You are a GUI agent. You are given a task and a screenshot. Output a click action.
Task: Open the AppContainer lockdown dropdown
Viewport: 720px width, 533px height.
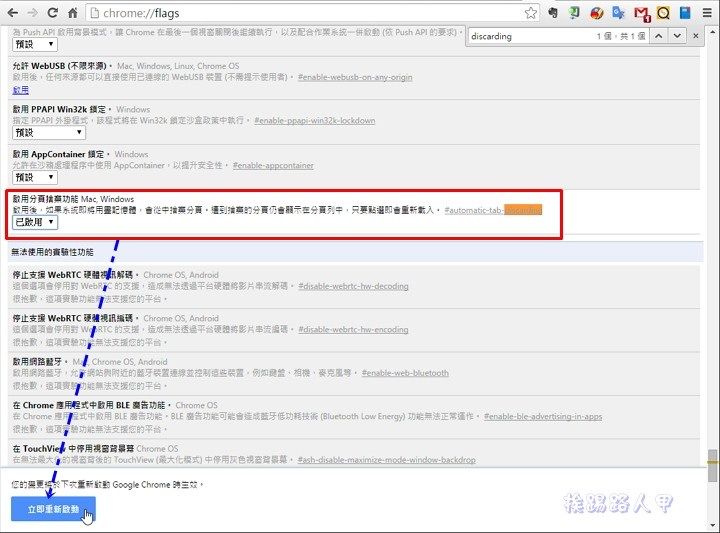34,177
